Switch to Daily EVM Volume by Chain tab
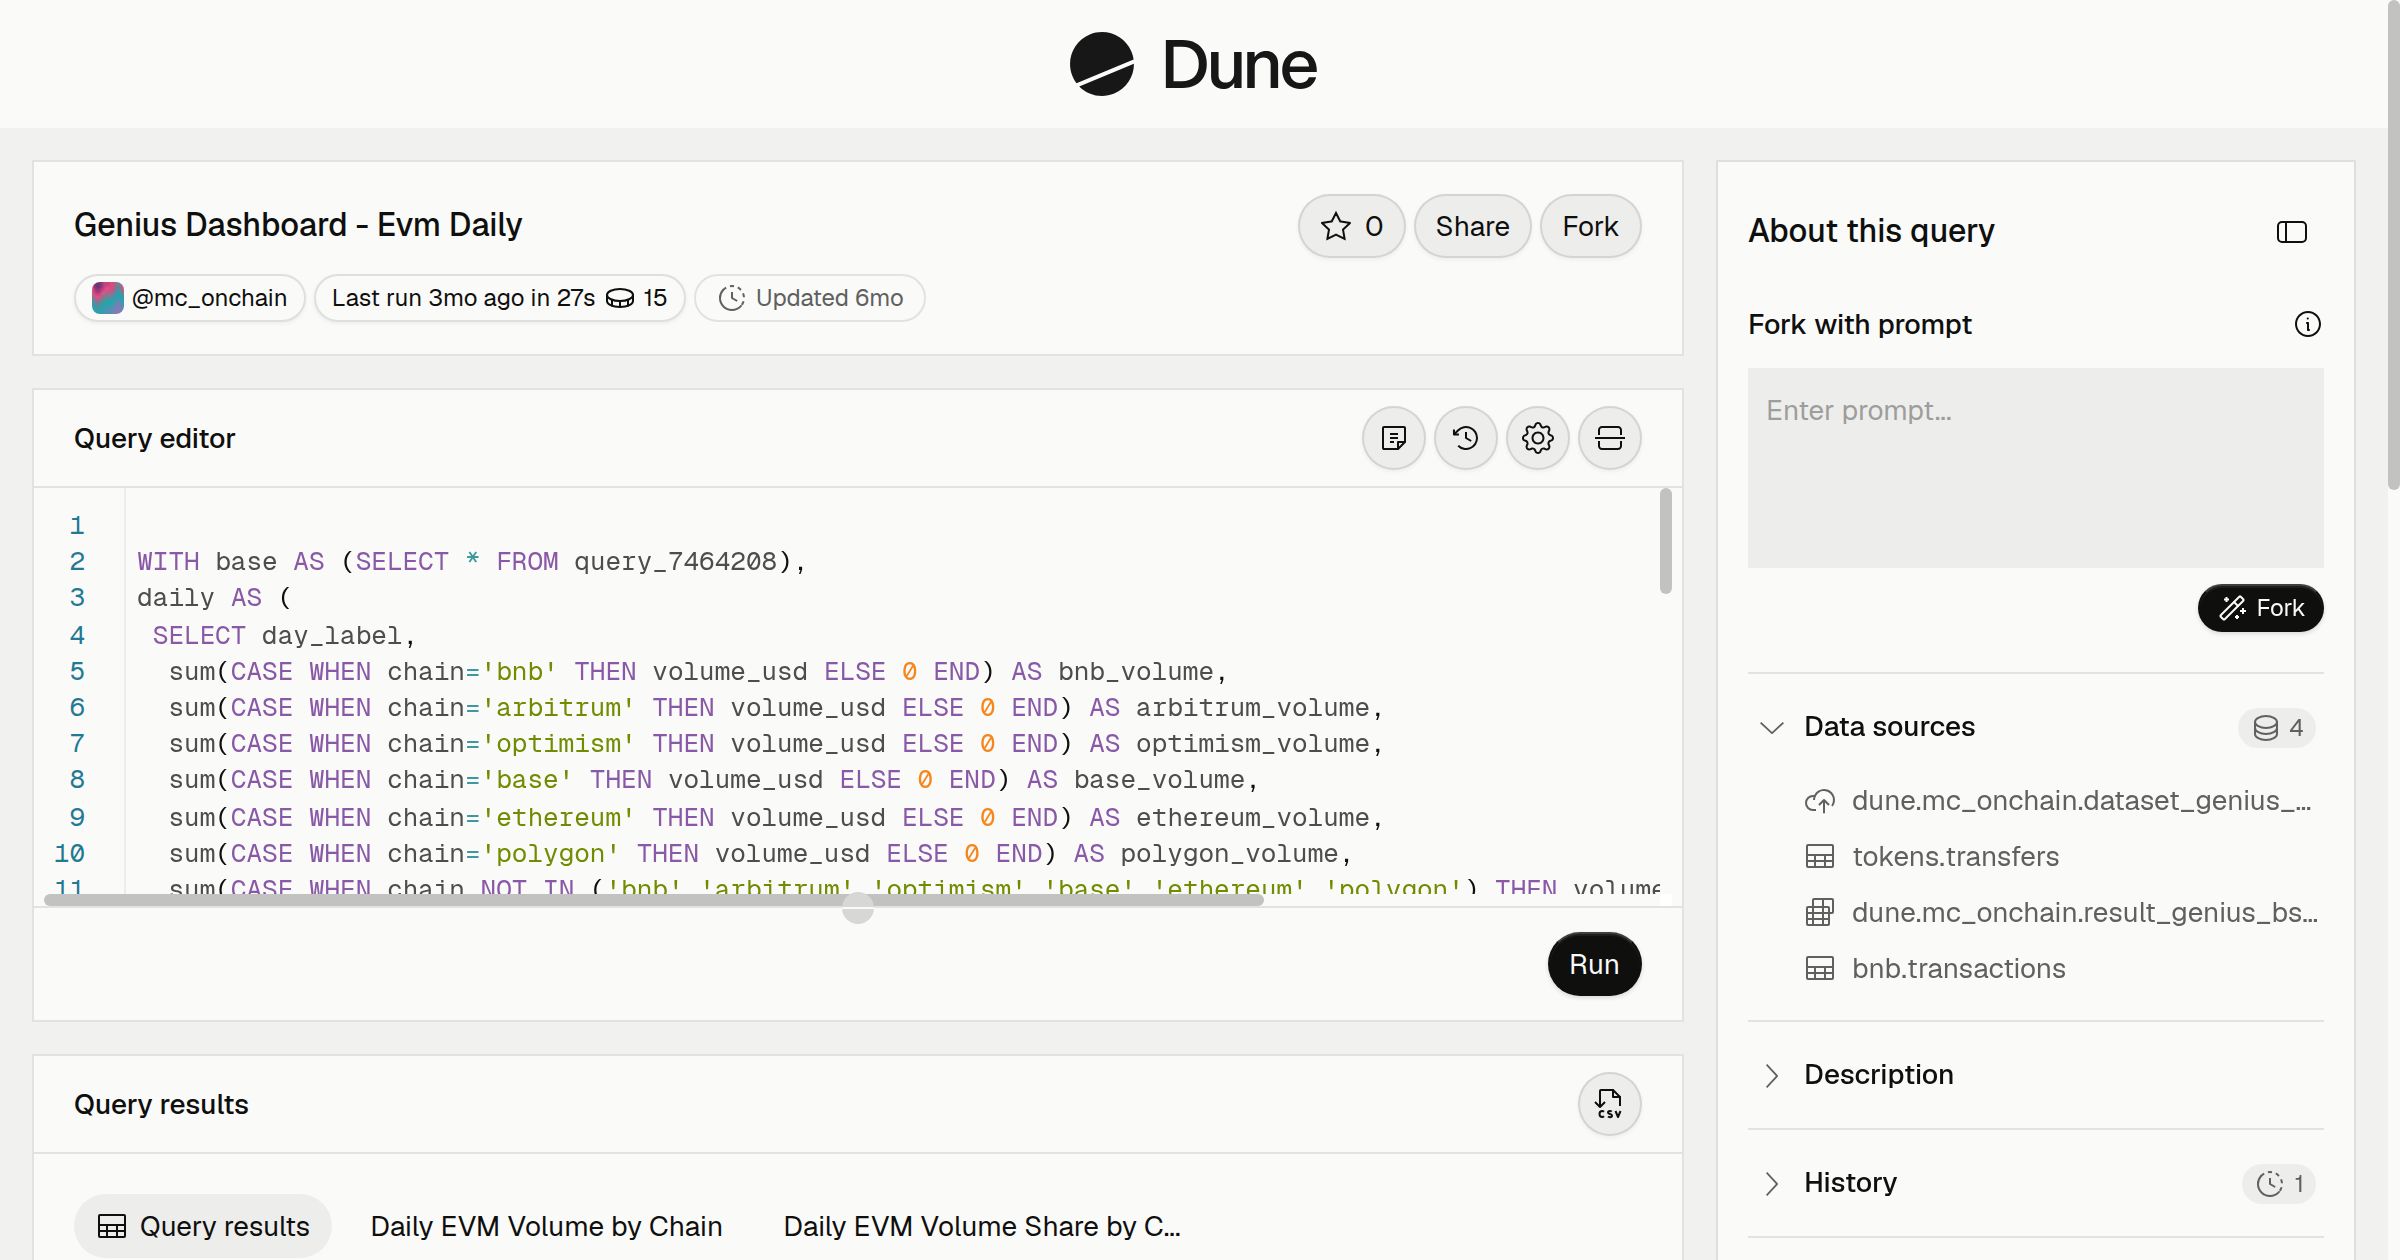The height and width of the screenshot is (1260, 2400). [546, 1226]
